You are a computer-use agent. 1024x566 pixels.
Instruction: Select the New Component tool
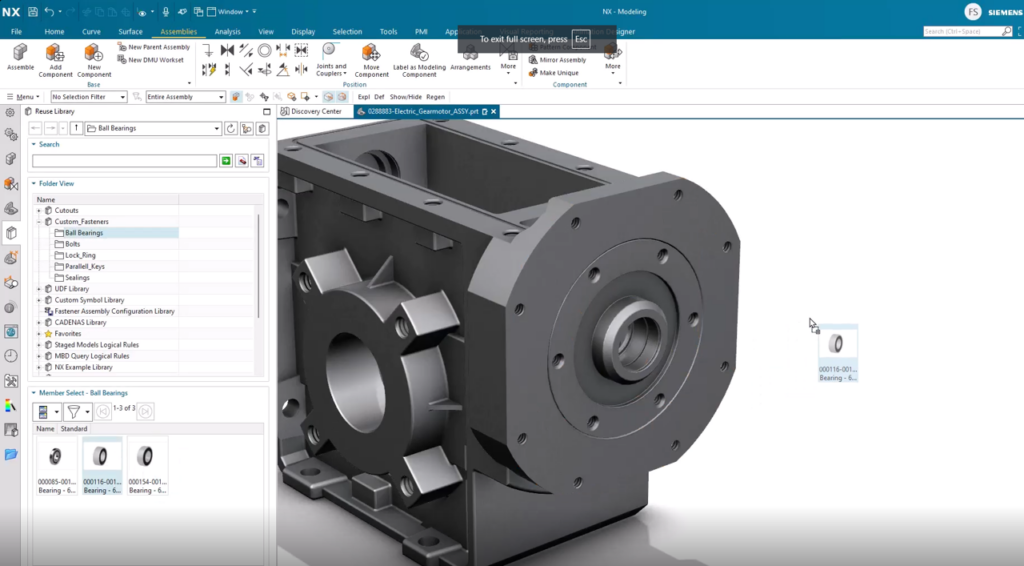(94, 53)
